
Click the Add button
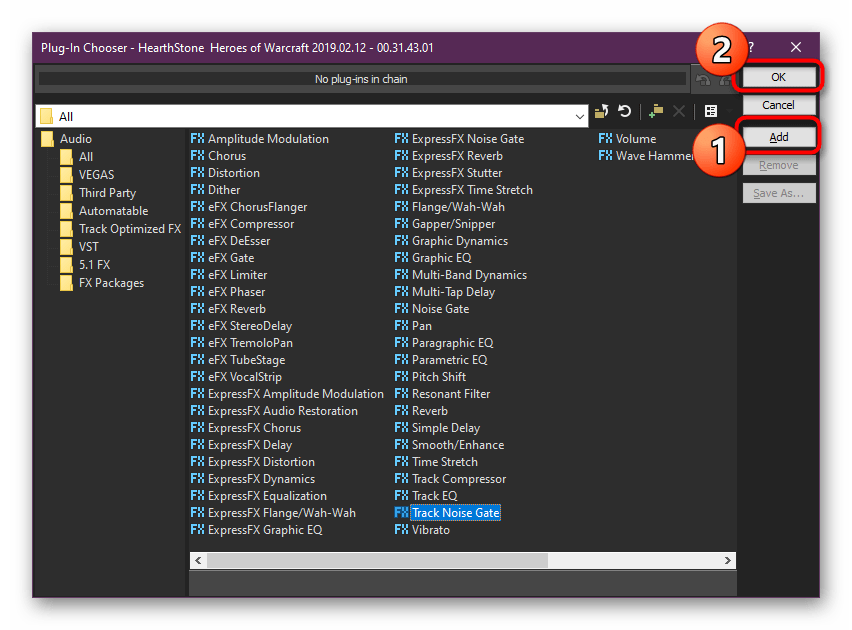[778, 137]
